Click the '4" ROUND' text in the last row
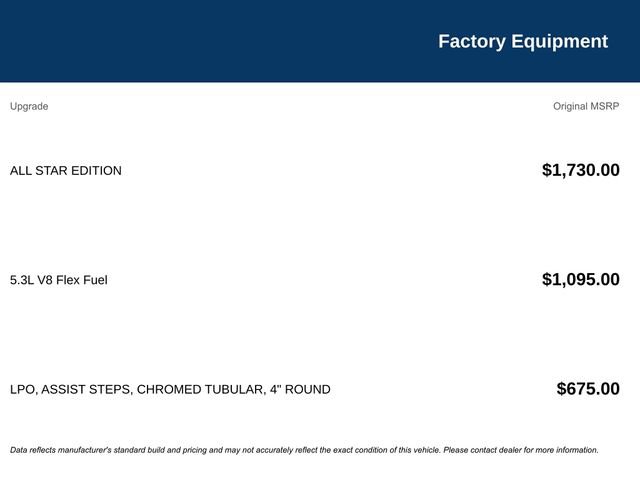 point(300,389)
